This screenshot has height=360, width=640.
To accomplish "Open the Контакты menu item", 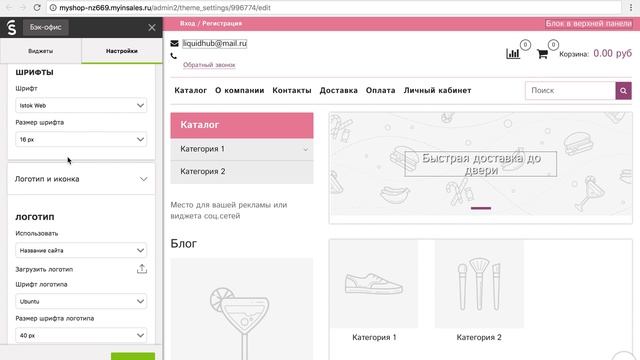I will [292, 90].
